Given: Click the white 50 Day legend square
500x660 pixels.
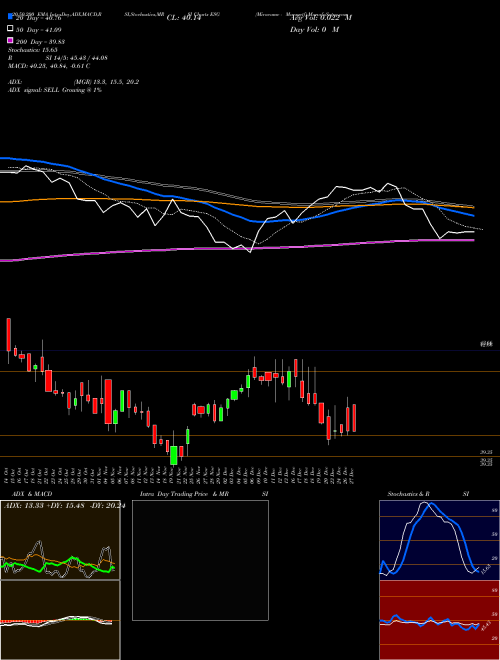Looking at the screenshot, I should (x=10, y=29).
